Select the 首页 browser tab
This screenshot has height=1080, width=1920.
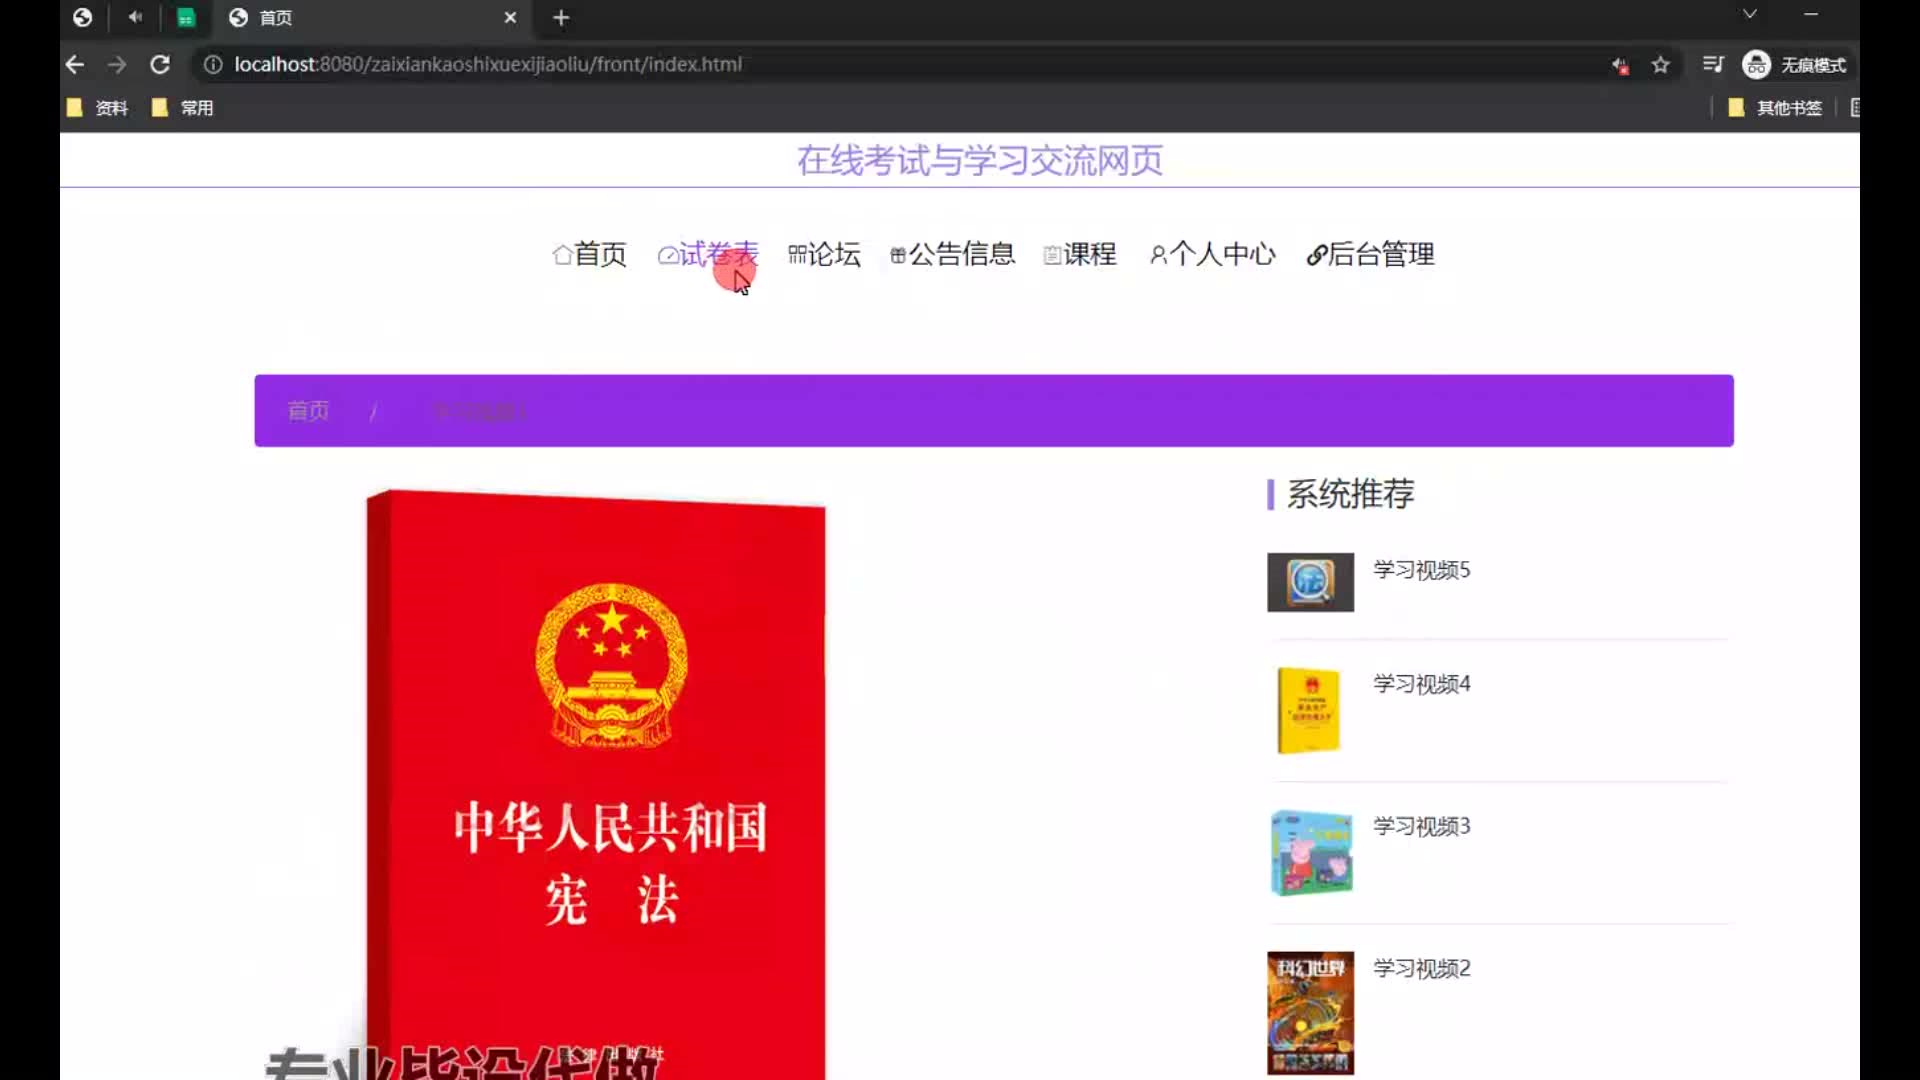point(372,18)
